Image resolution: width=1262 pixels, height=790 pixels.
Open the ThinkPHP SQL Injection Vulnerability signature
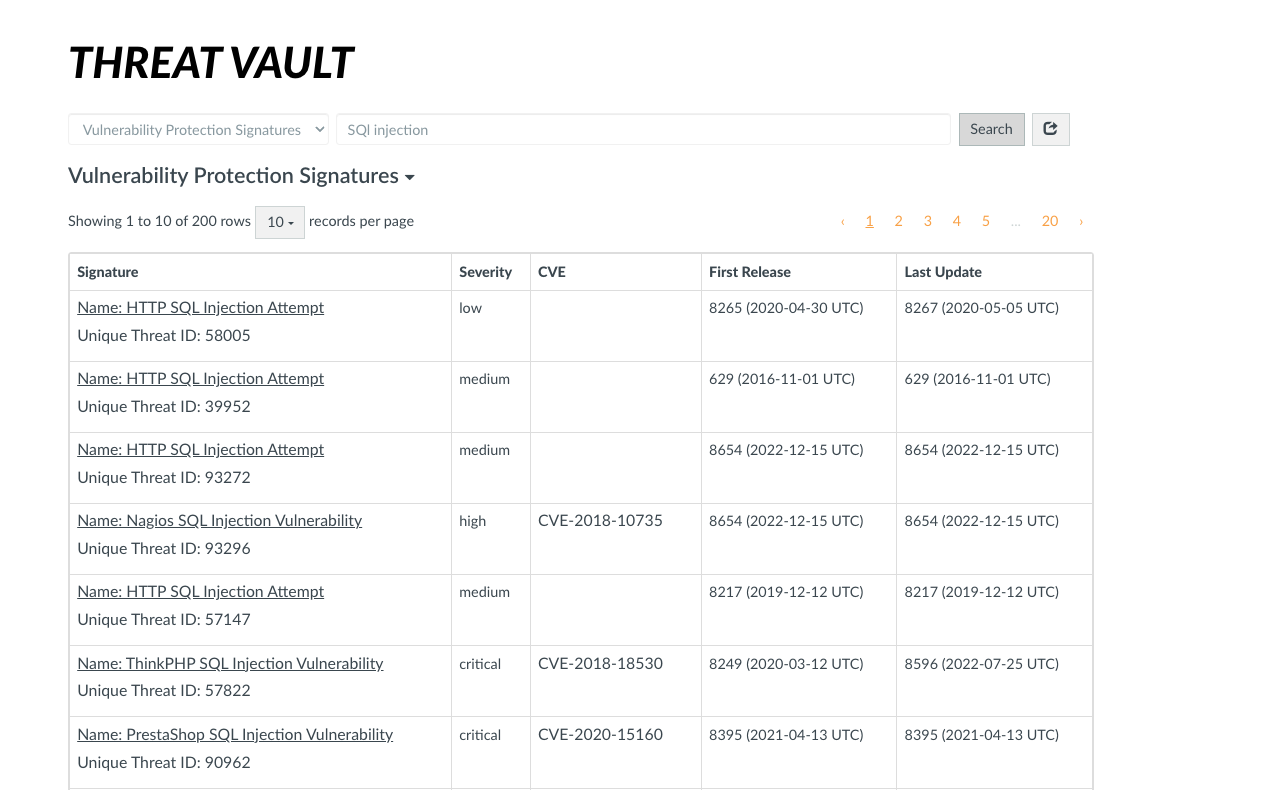(230, 664)
